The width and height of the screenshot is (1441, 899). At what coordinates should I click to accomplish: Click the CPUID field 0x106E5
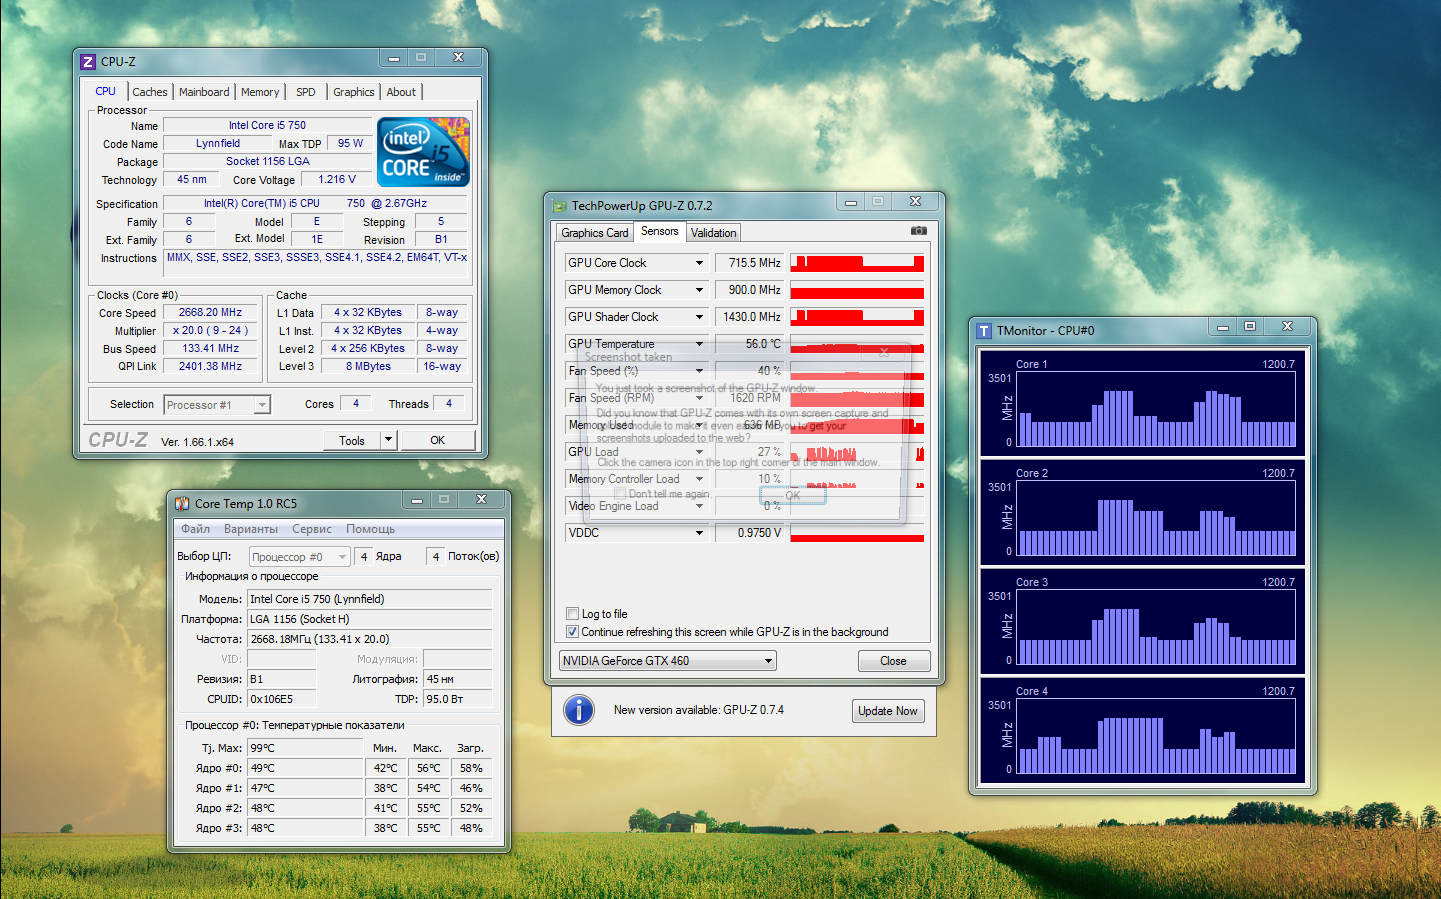(282, 699)
